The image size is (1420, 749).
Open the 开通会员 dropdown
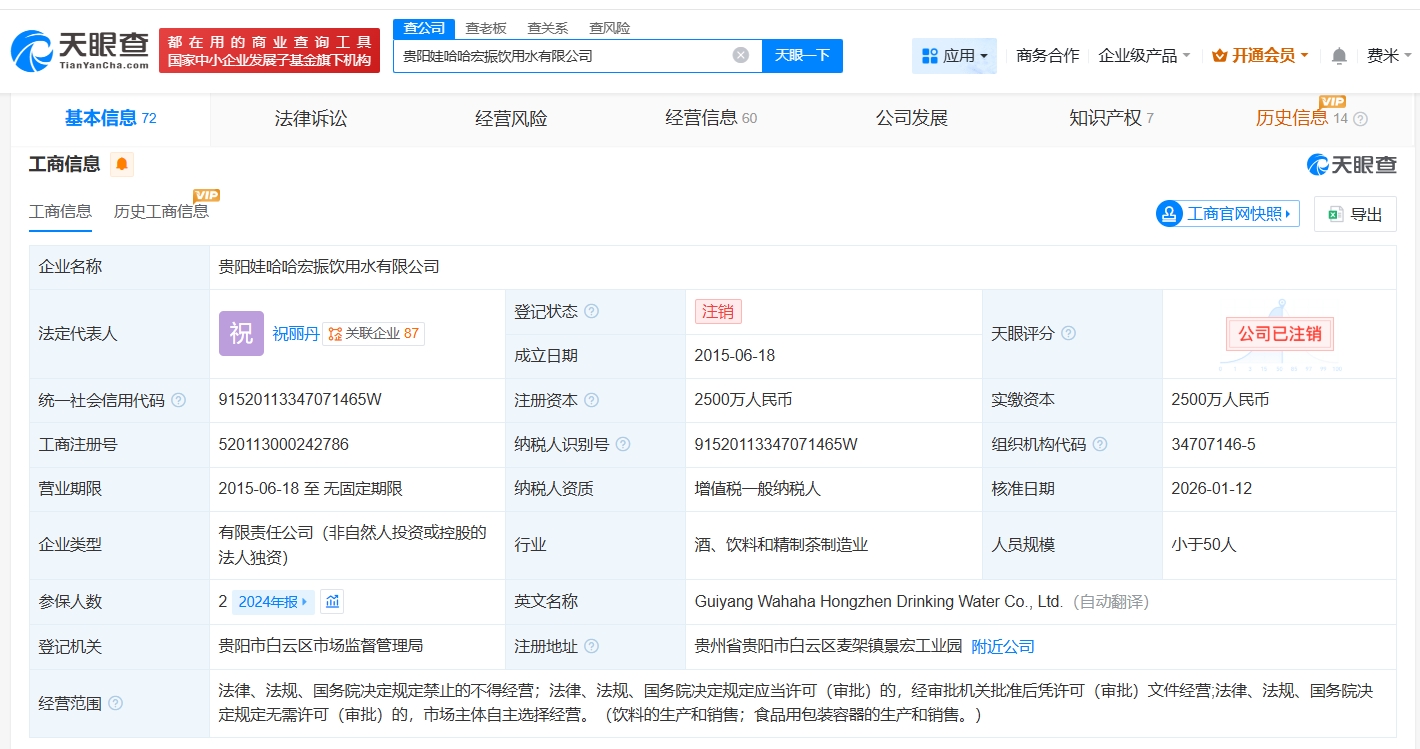(x=1260, y=56)
